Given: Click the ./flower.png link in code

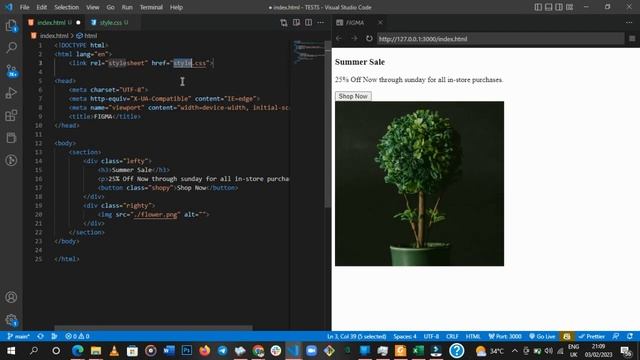Looking at the screenshot, I should [x=155, y=215].
